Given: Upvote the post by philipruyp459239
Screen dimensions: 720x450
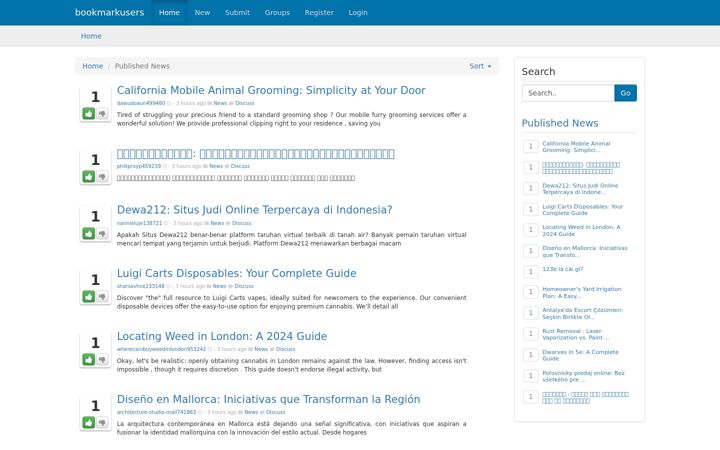Looking at the screenshot, I should (89, 176).
